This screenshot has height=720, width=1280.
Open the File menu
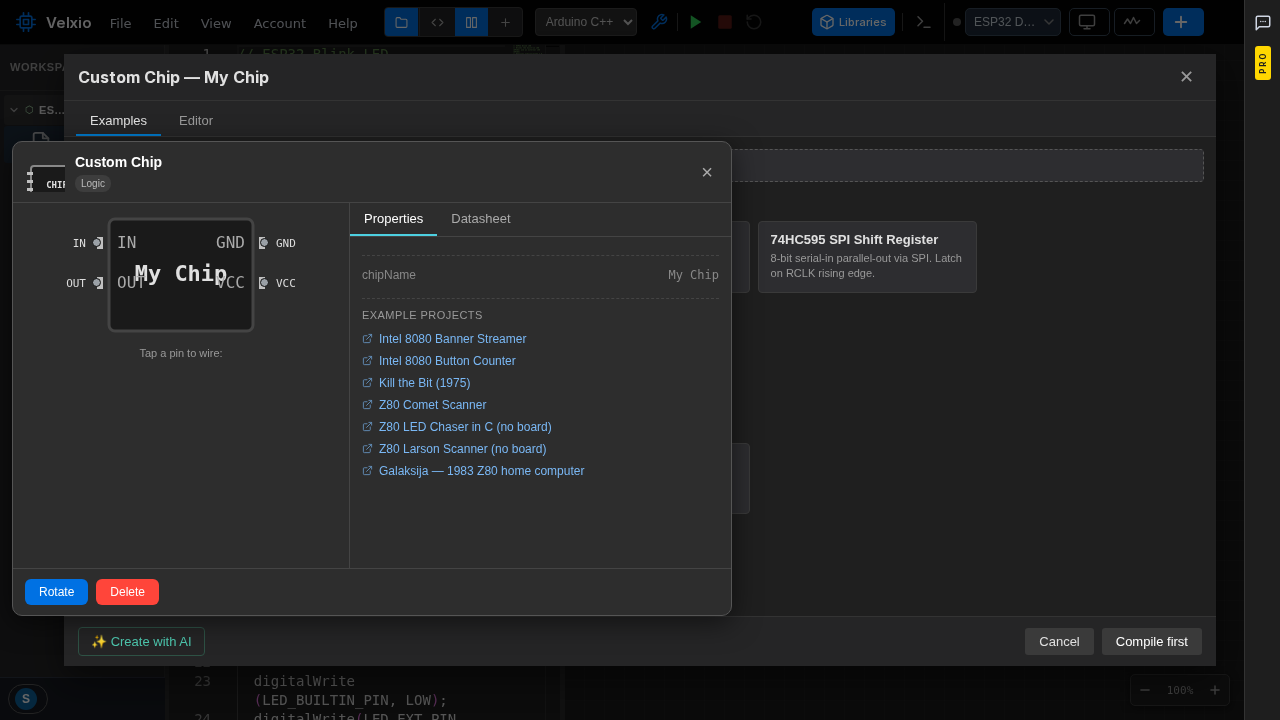pyautogui.click(x=120, y=23)
